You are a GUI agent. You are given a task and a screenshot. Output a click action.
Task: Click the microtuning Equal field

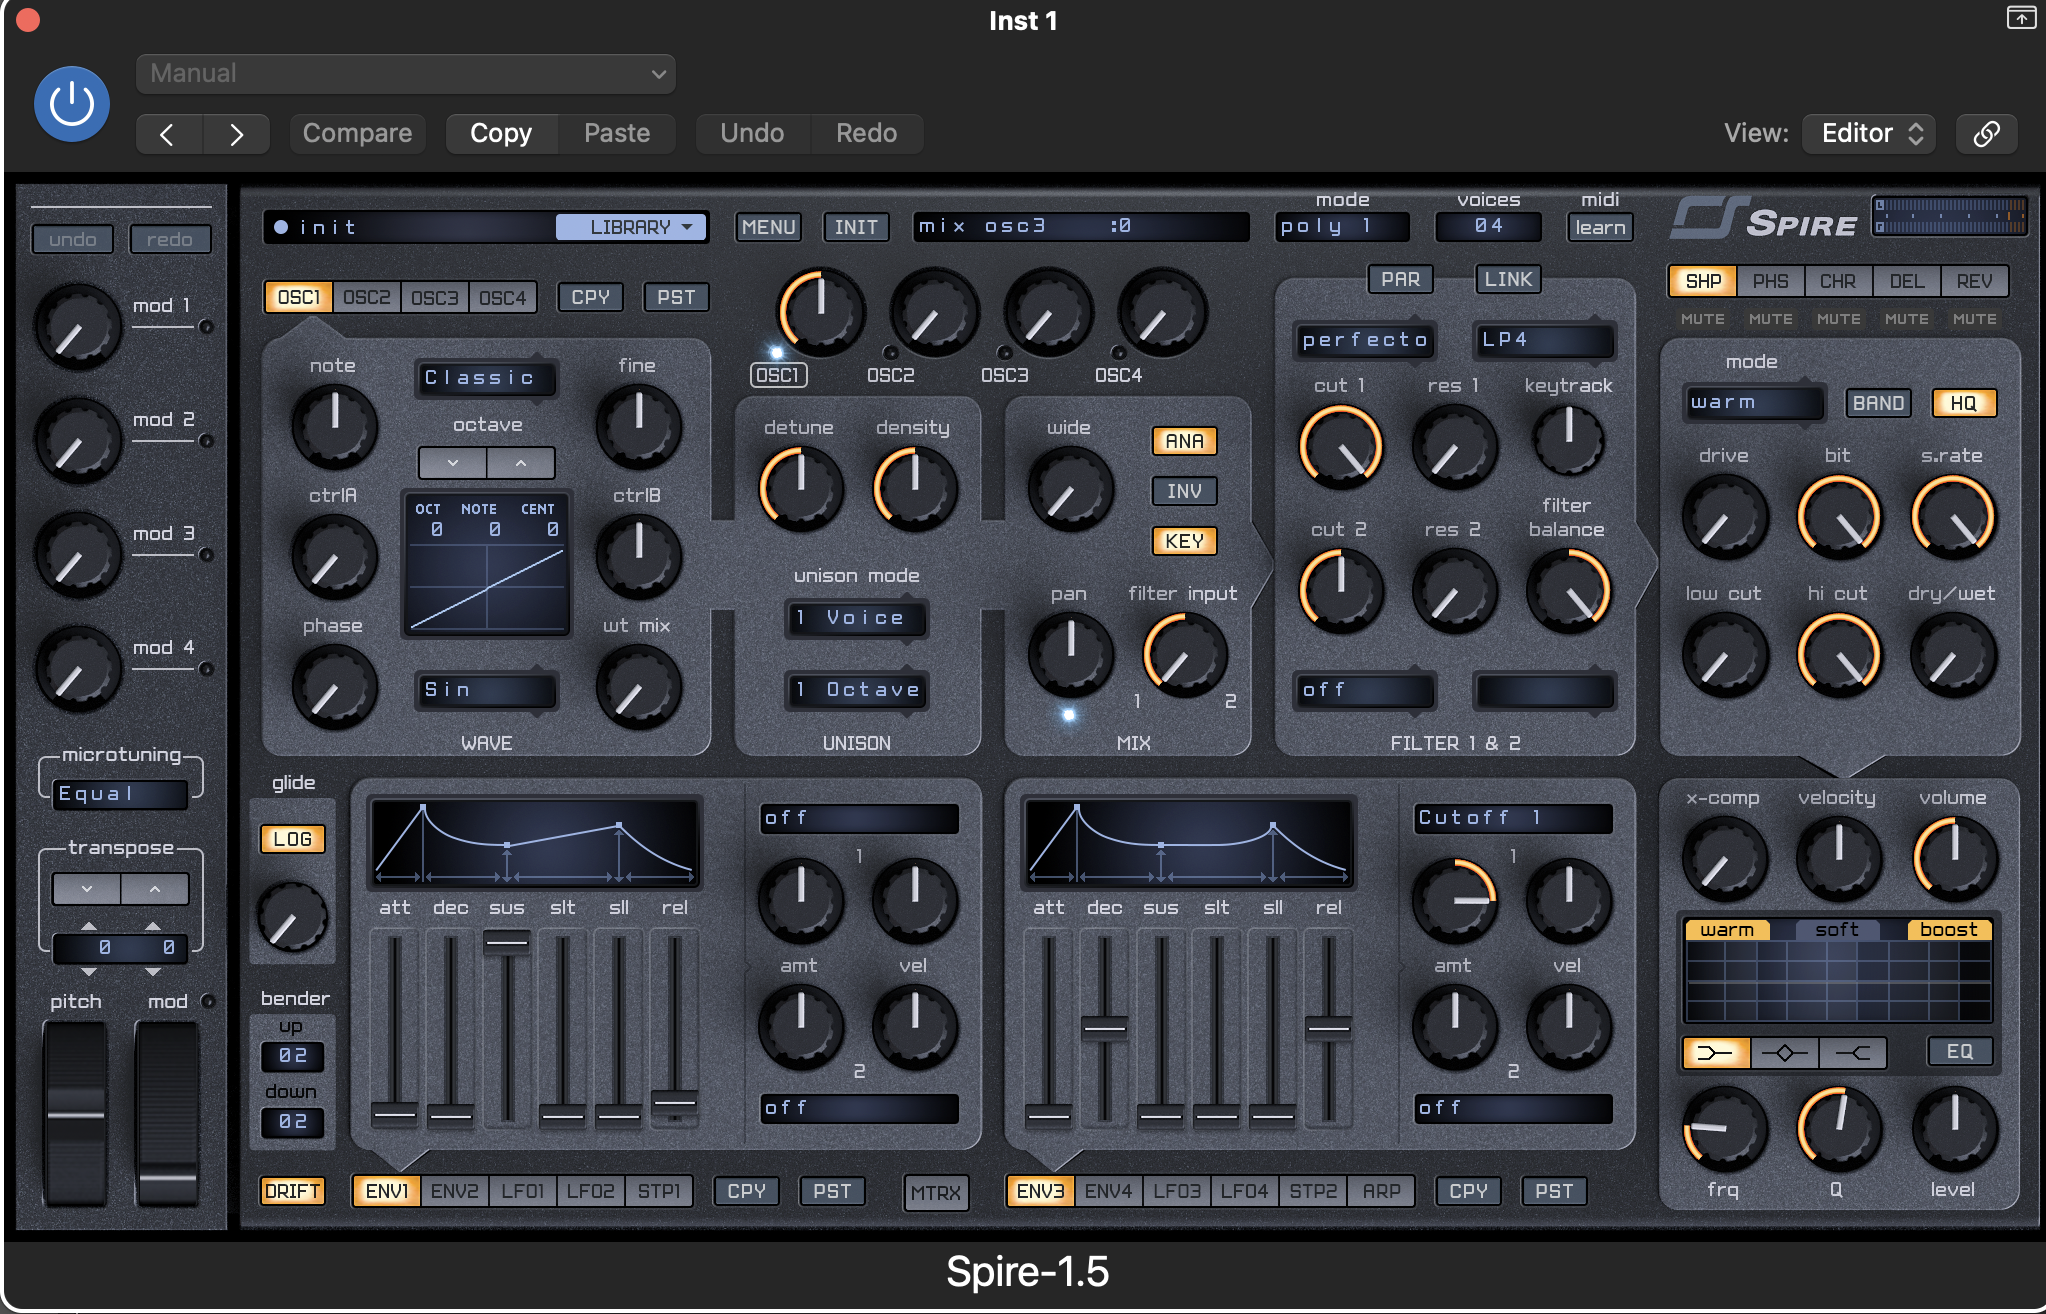120,794
